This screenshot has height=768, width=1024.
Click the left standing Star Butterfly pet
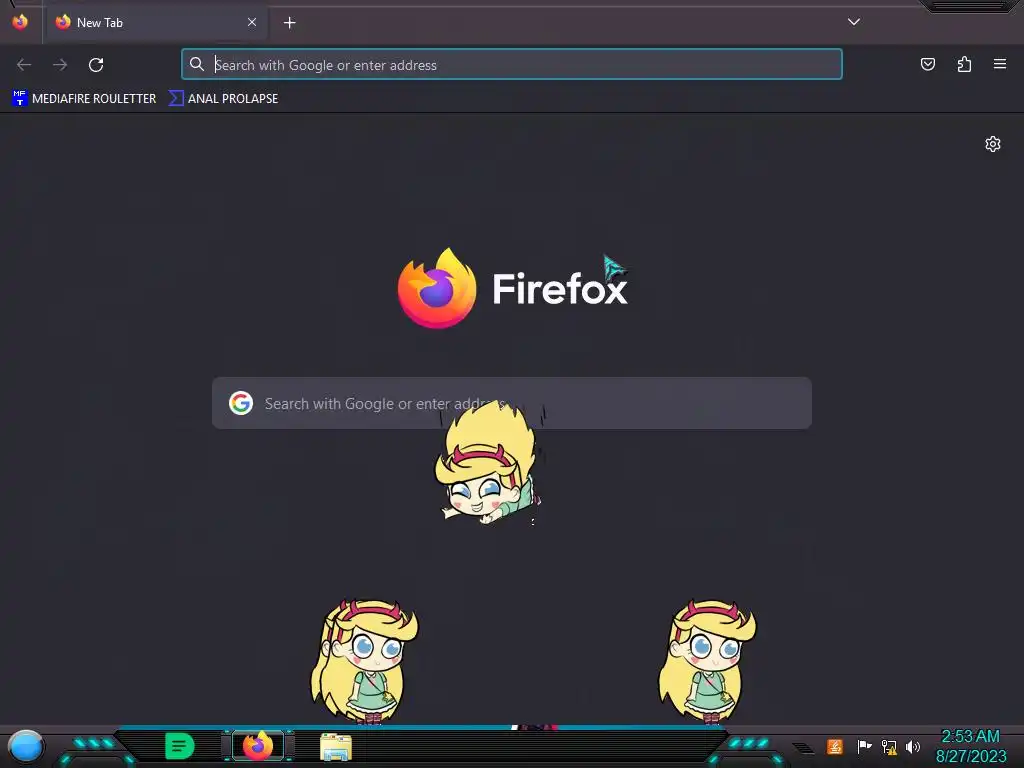point(364,661)
